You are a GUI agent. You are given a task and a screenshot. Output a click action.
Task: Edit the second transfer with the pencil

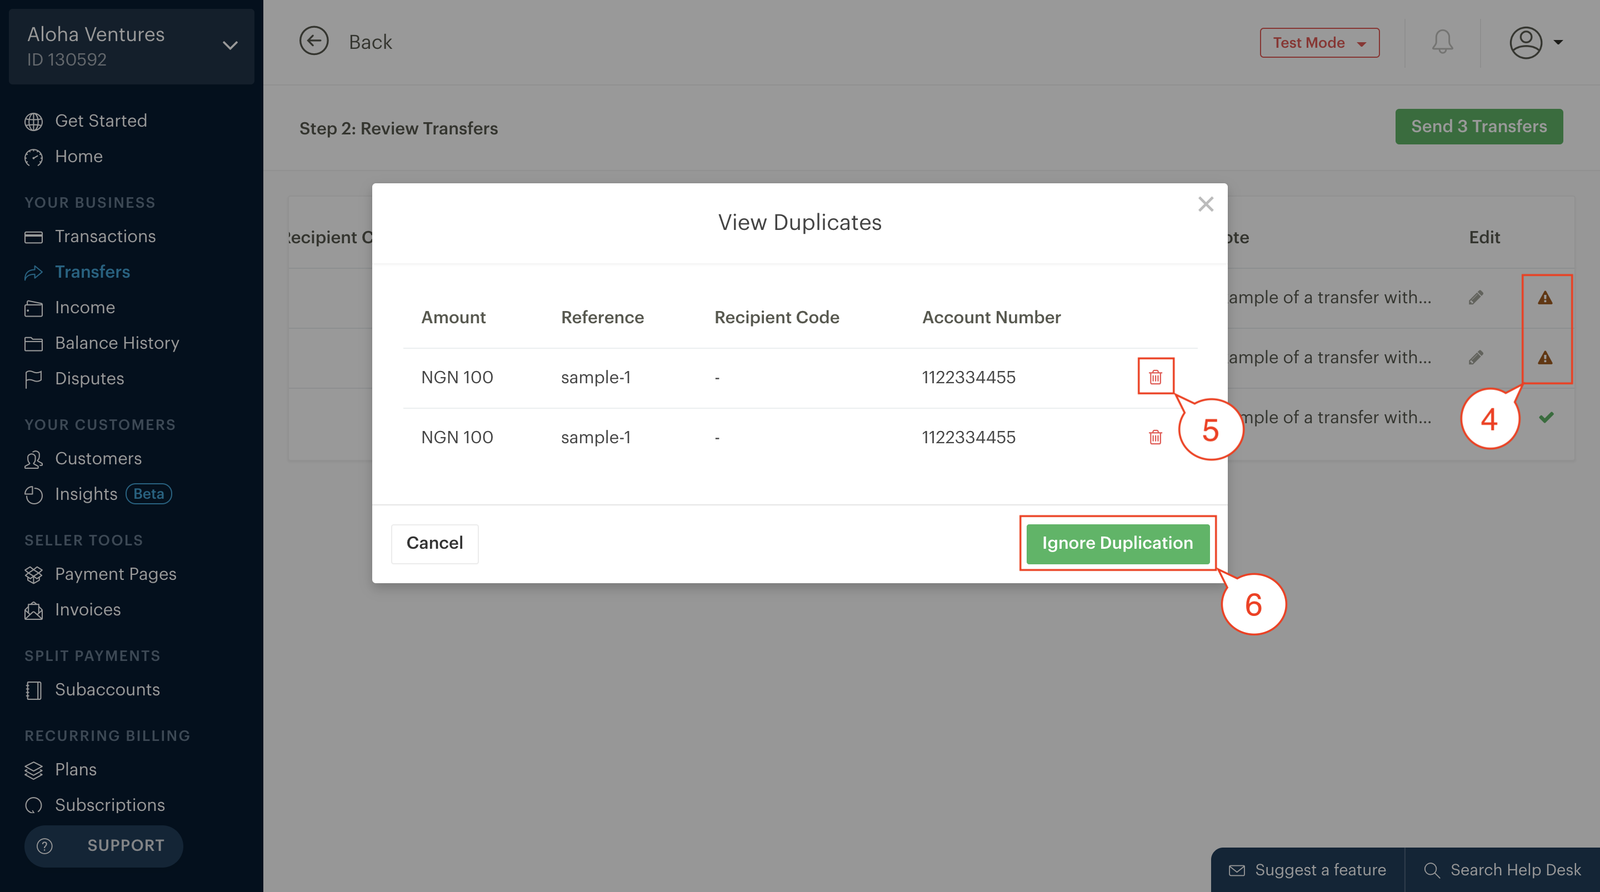click(x=1476, y=357)
